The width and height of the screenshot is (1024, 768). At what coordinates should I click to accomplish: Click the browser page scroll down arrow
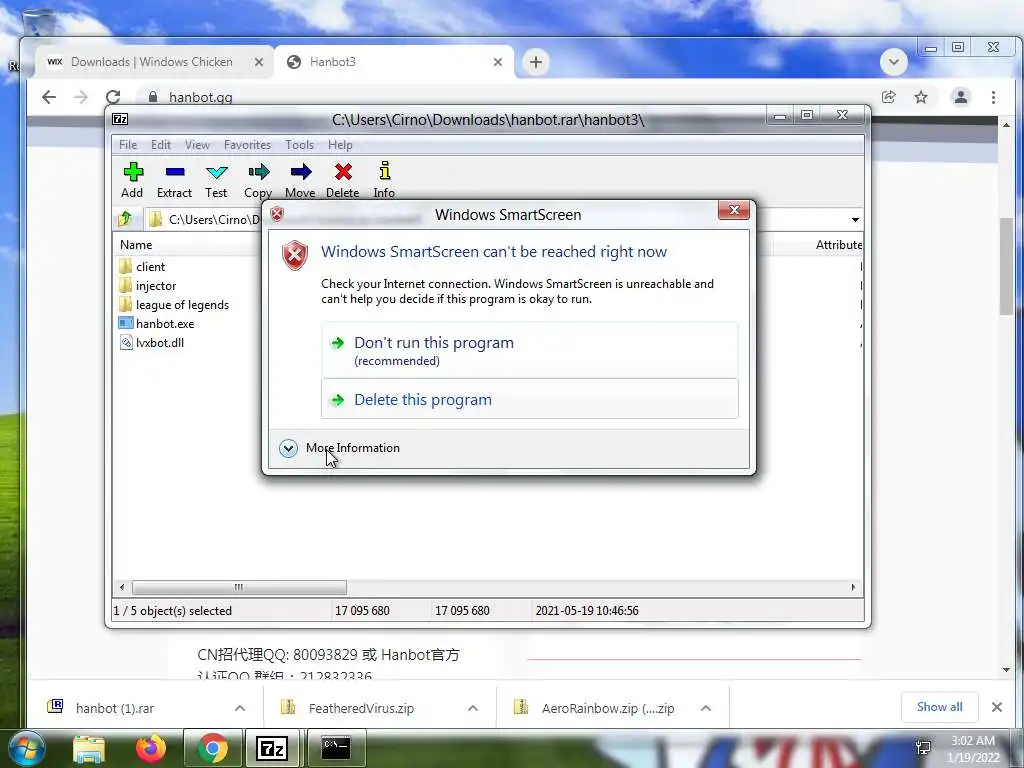(1006, 669)
